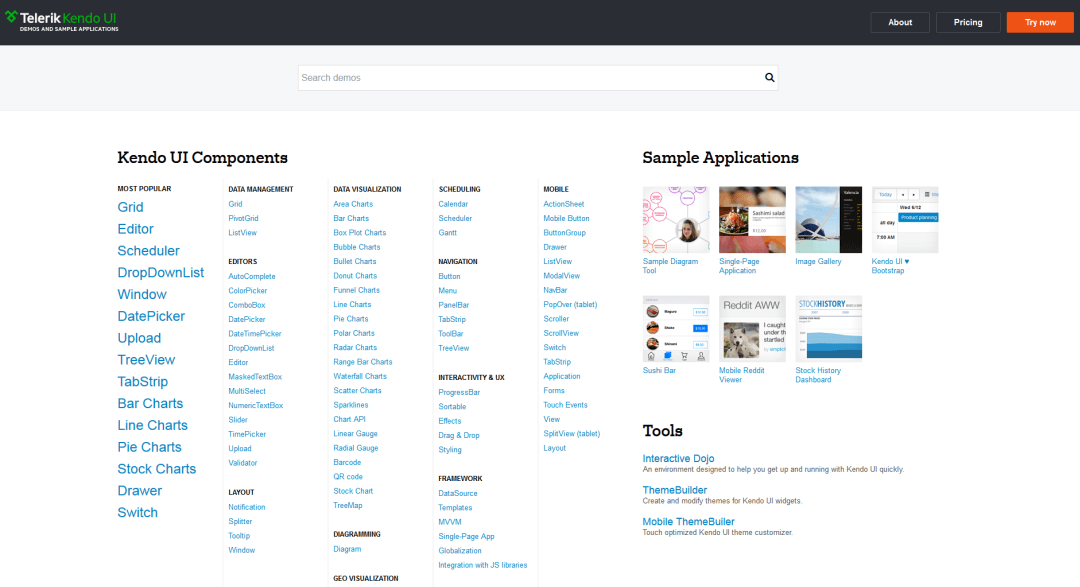Screen dimensions: 1080x587
Task: Open Switch in Most Popular list
Action: 137,513
